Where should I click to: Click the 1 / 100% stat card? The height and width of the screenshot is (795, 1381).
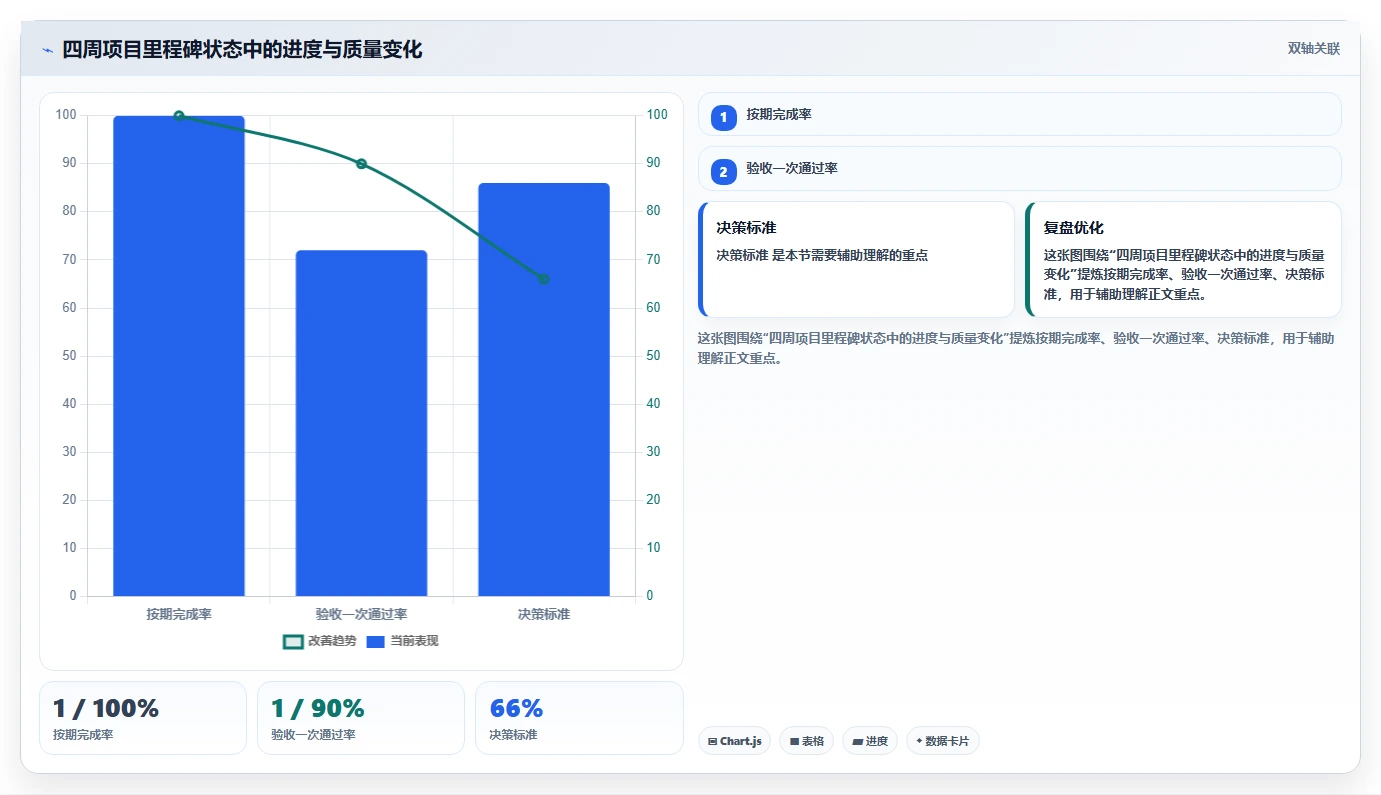click(x=143, y=718)
